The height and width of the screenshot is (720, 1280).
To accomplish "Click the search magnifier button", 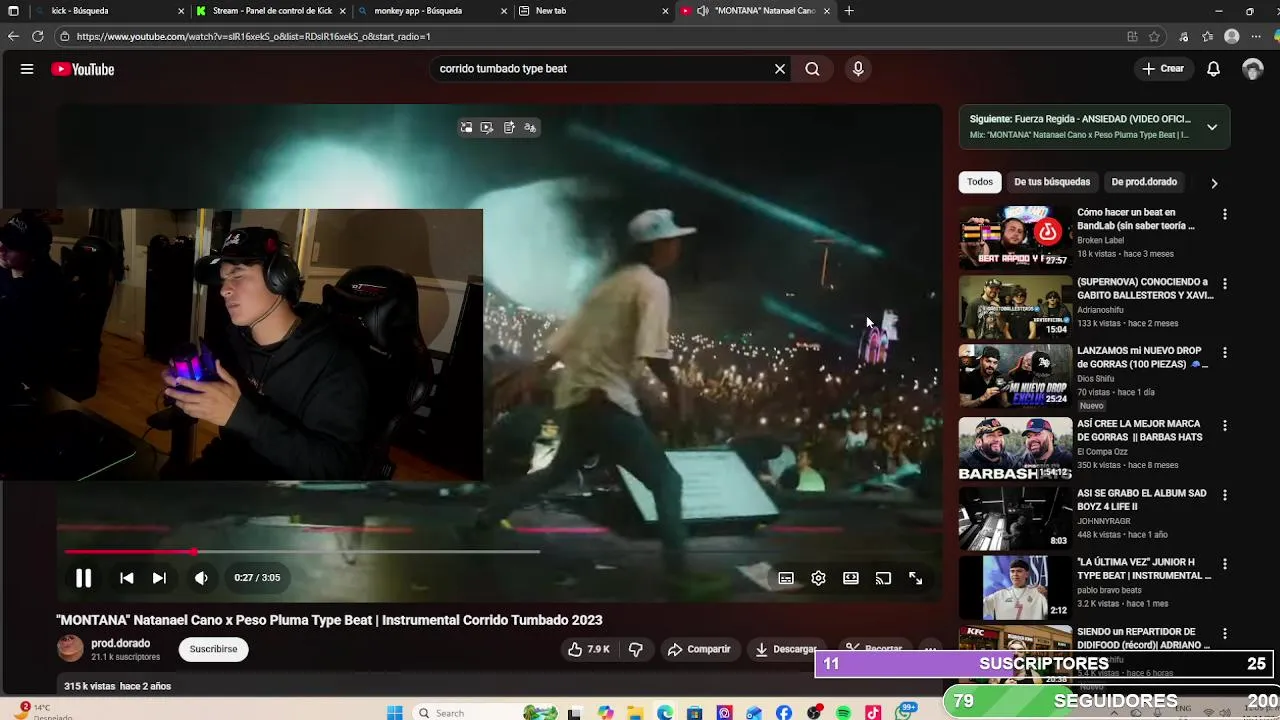I will [x=812, y=69].
